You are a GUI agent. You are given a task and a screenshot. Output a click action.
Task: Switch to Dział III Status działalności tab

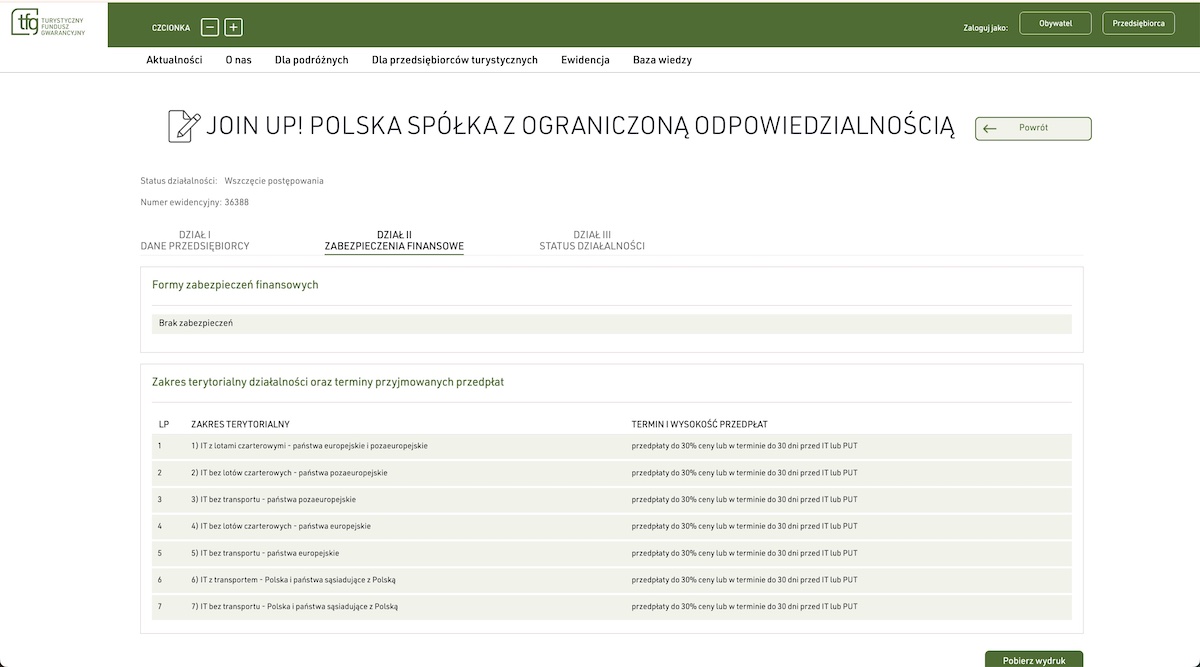click(592, 240)
